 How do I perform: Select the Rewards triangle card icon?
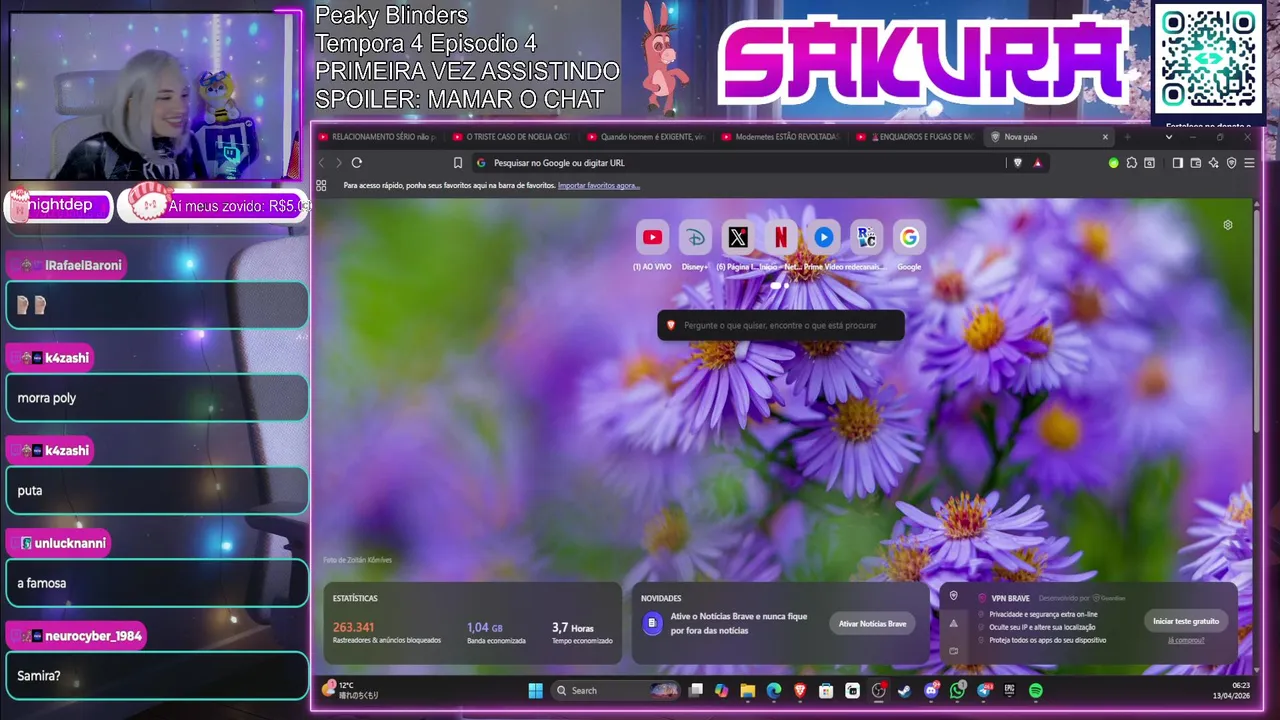[954, 623]
